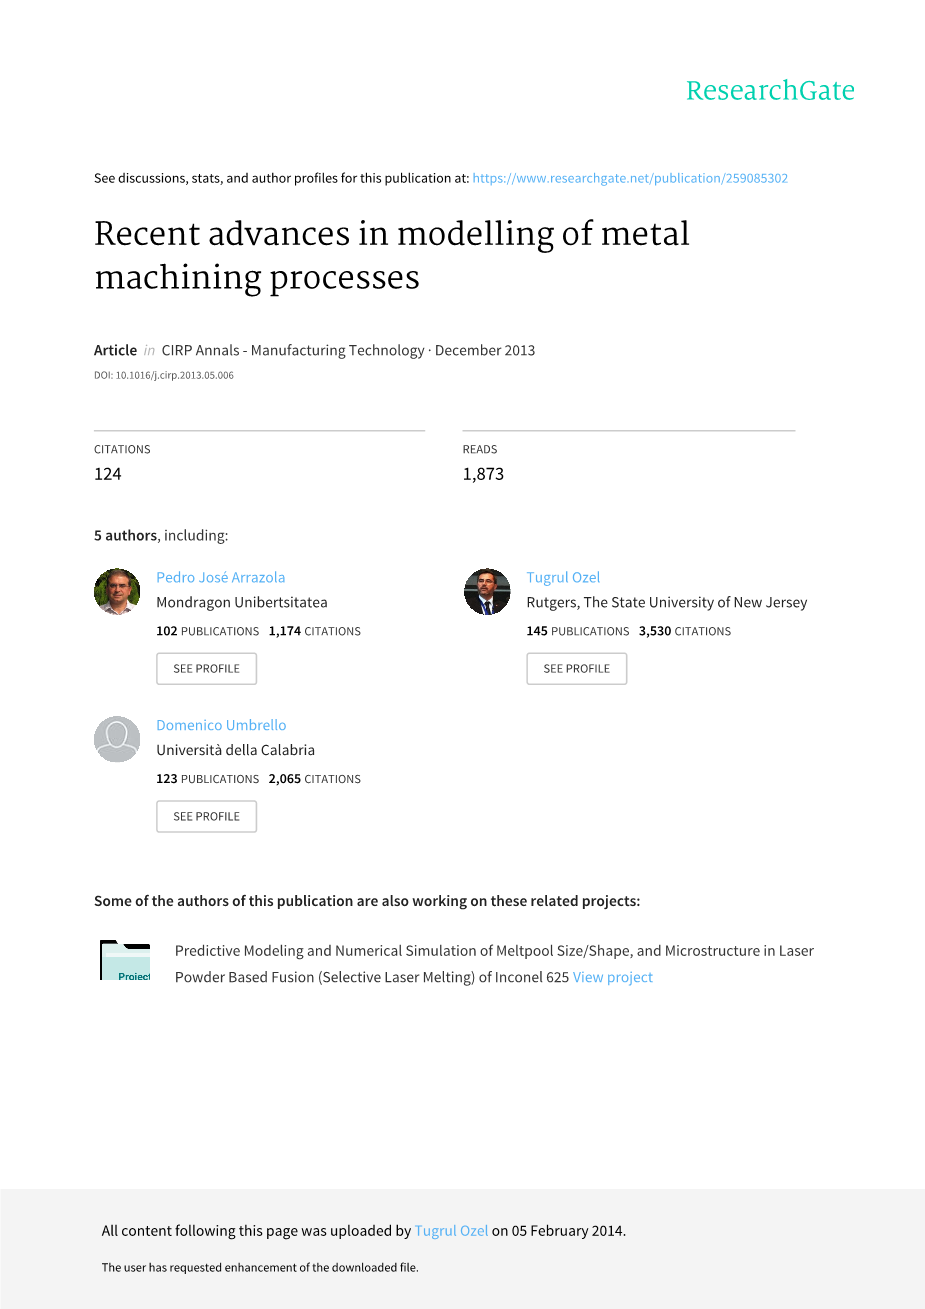Click the Project folder icon
The width and height of the screenshot is (925, 1309).
coord(125,961)
